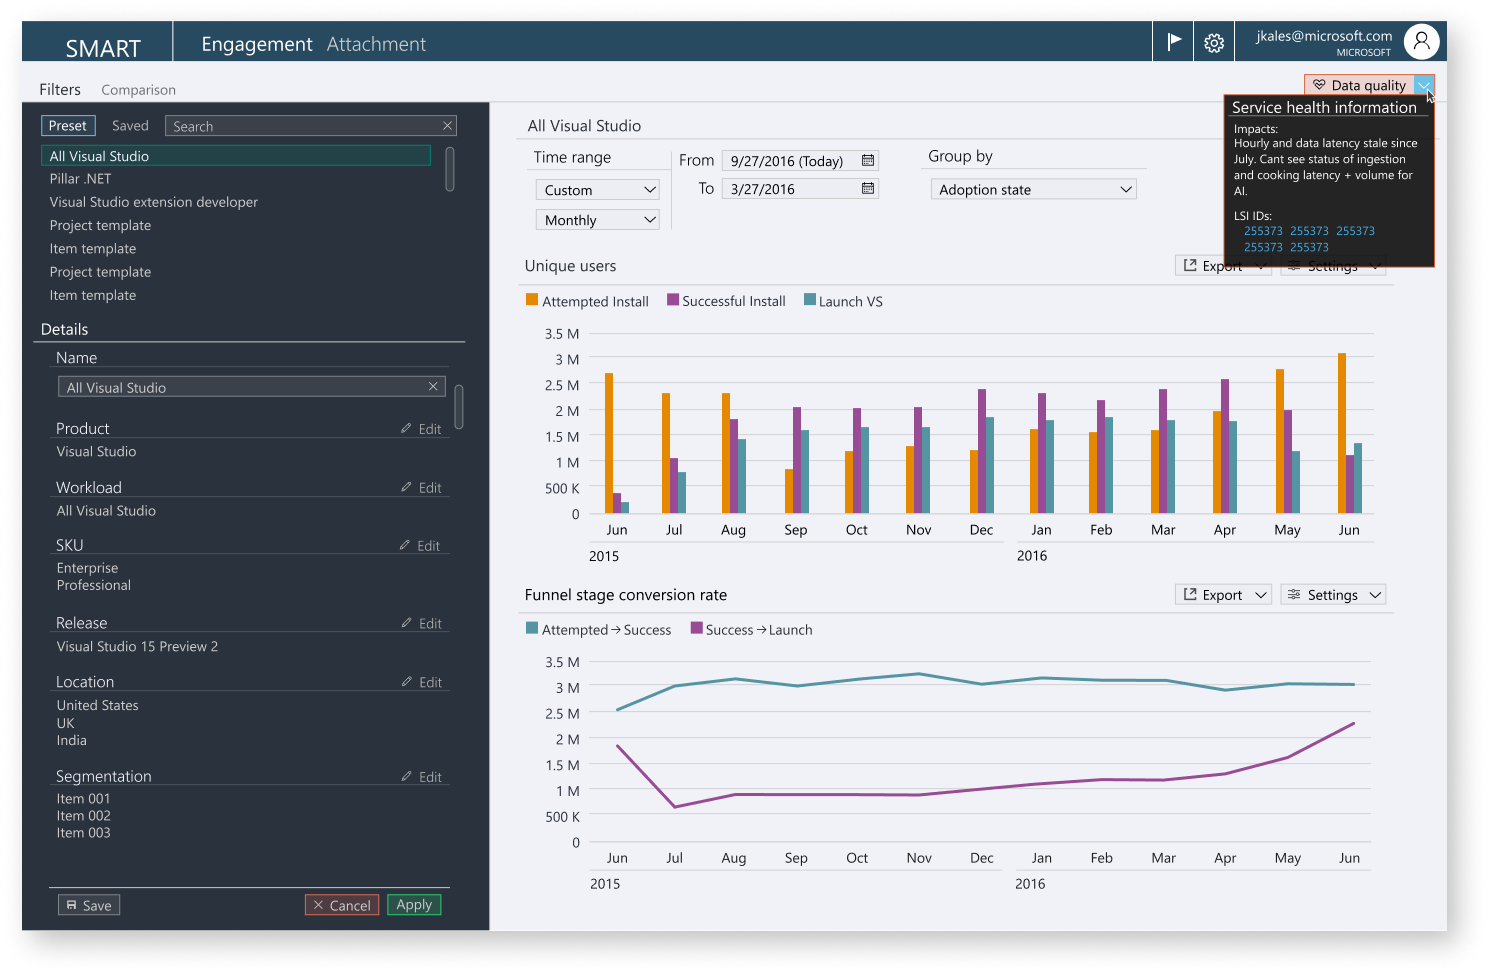Open the From date calendar picker

(868, 160)
